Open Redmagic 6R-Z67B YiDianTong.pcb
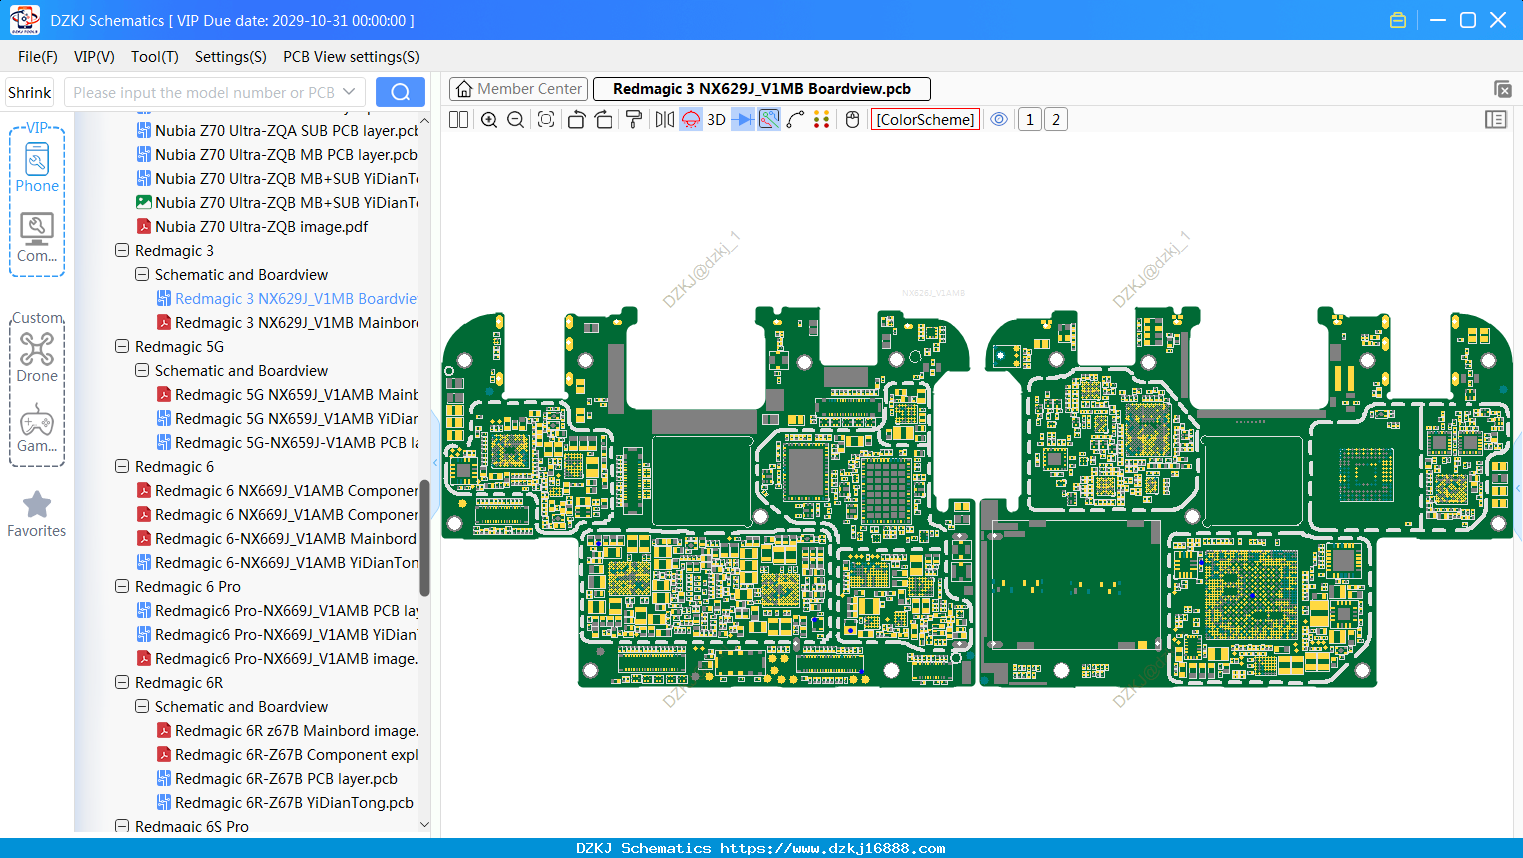 pyautogui.click(x=285, y=802)
